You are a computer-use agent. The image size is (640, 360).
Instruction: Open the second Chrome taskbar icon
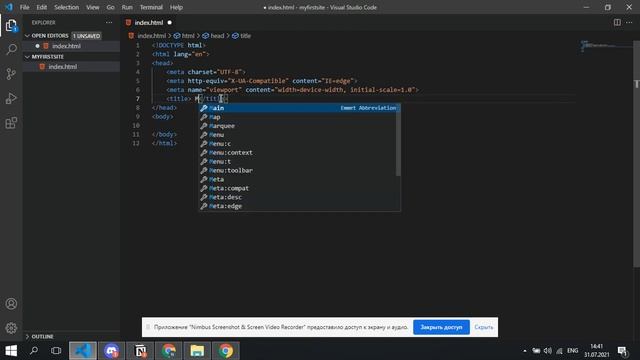tap(226, 351)
